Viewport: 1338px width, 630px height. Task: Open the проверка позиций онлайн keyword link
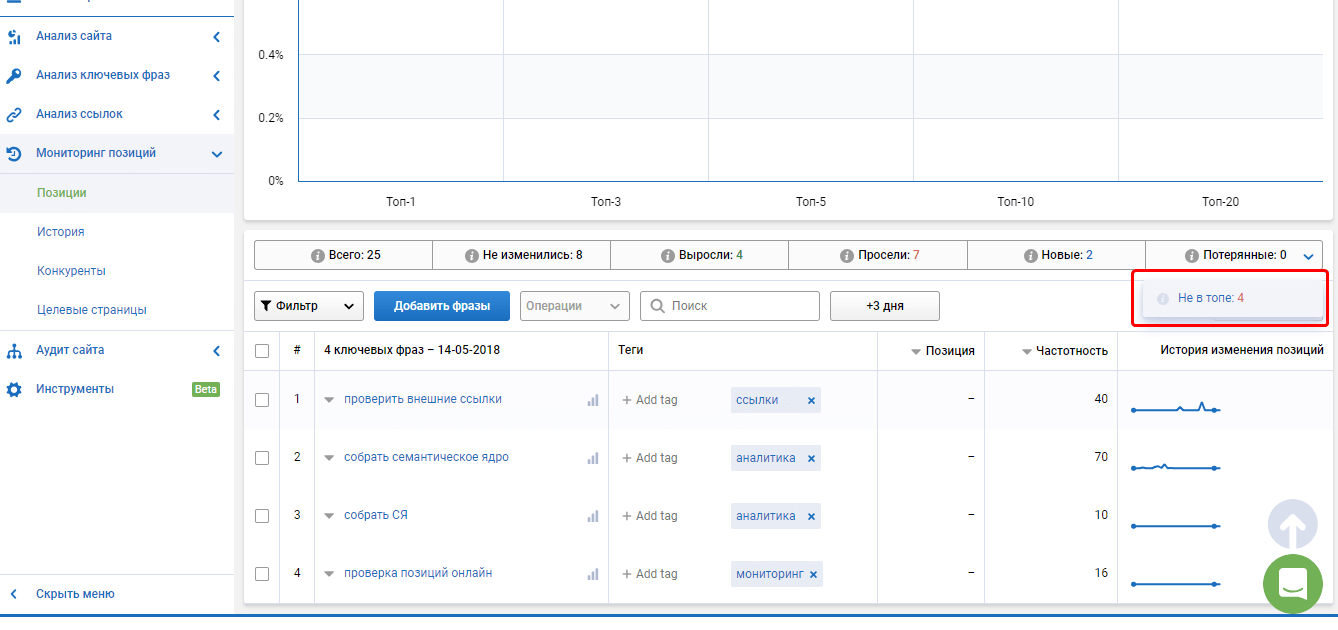click(x=418, y=573)
